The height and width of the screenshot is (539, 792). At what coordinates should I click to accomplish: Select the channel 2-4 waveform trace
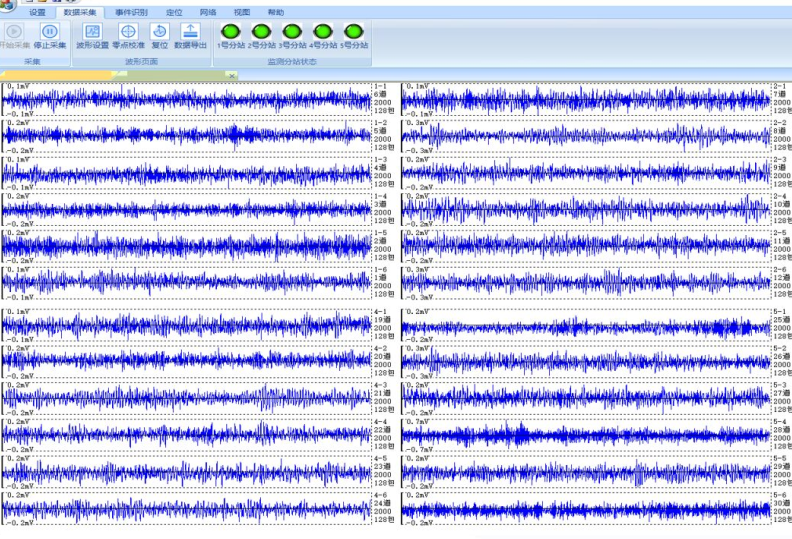[x=586, y=209]
